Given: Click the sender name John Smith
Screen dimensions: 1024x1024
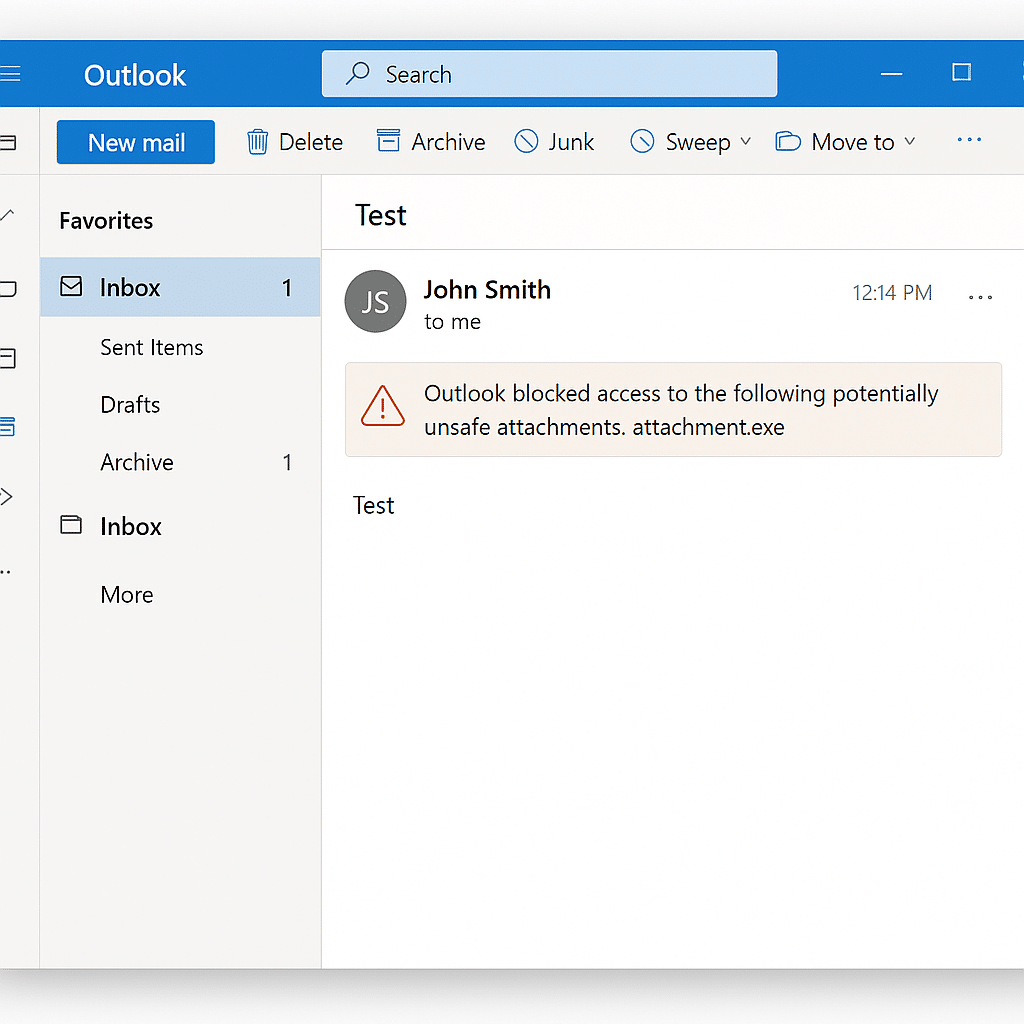Looking at the screenshot, I should click(487, 290).
